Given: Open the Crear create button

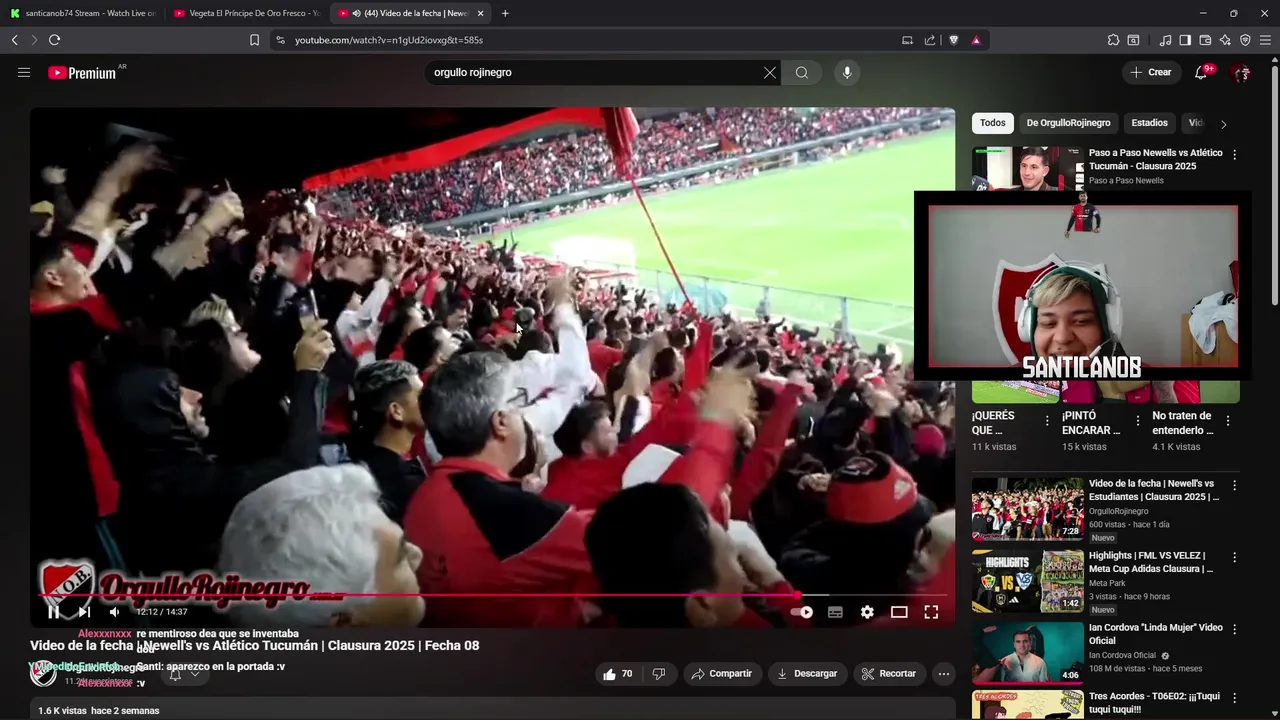Looking at the screenshot, I should click(1151, 72).
